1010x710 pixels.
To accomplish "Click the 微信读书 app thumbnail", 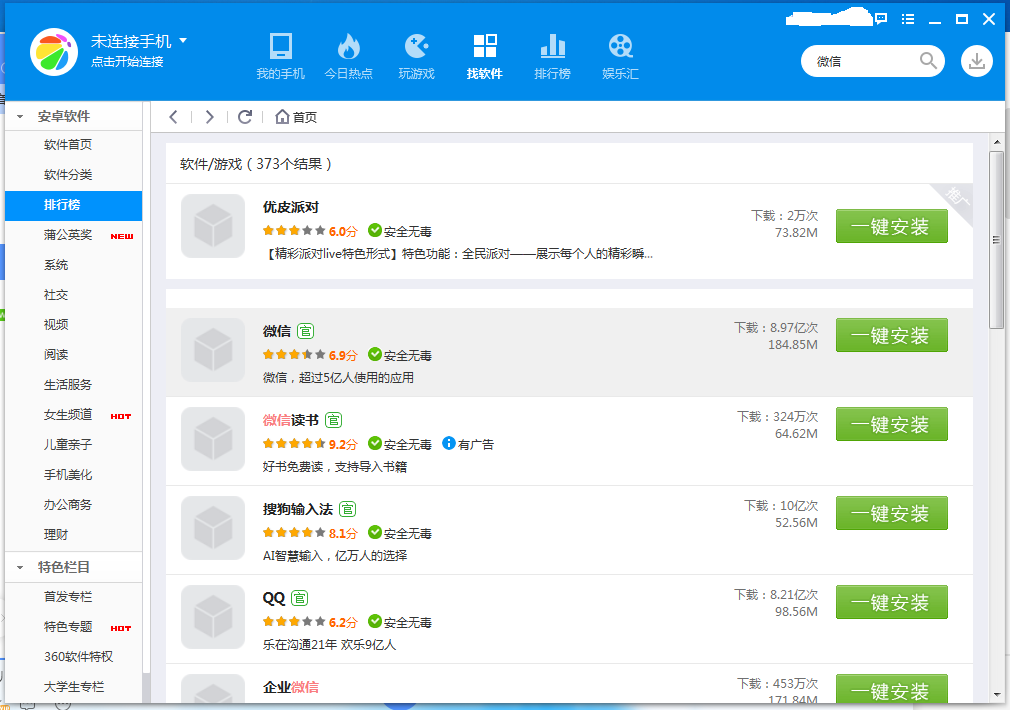I will coord(213,439).
